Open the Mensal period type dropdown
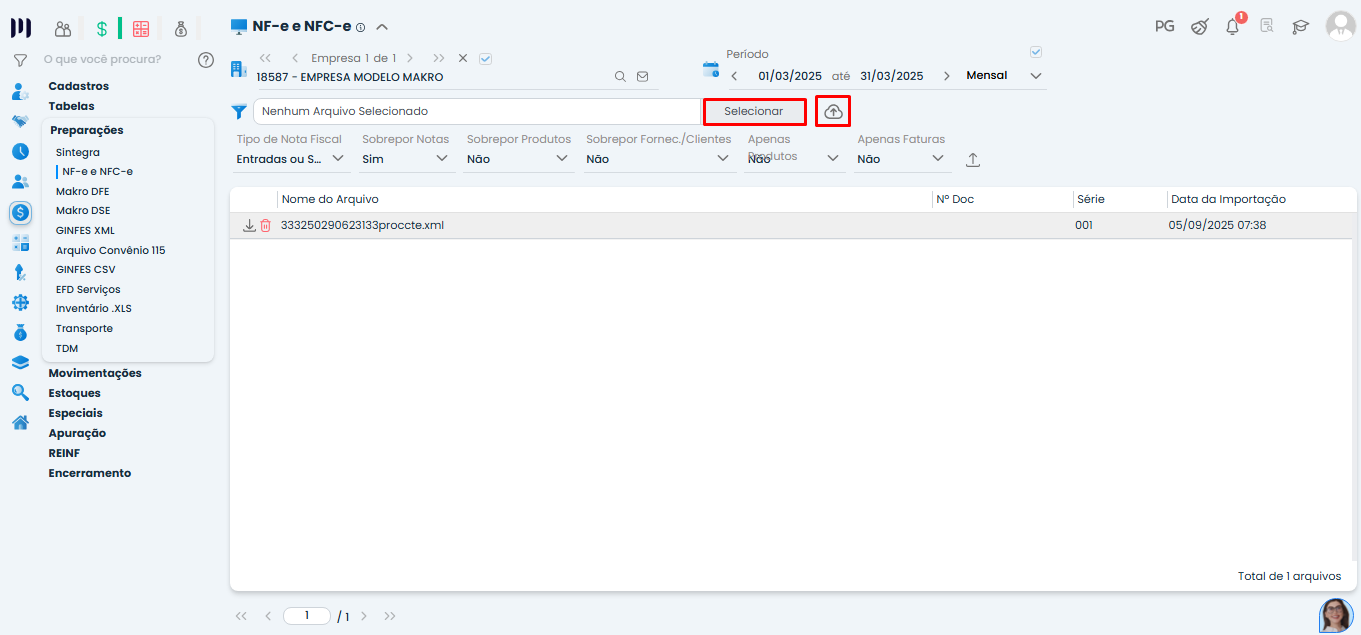This screenshot has width=1361, height=635. (x=1003, y=76)
